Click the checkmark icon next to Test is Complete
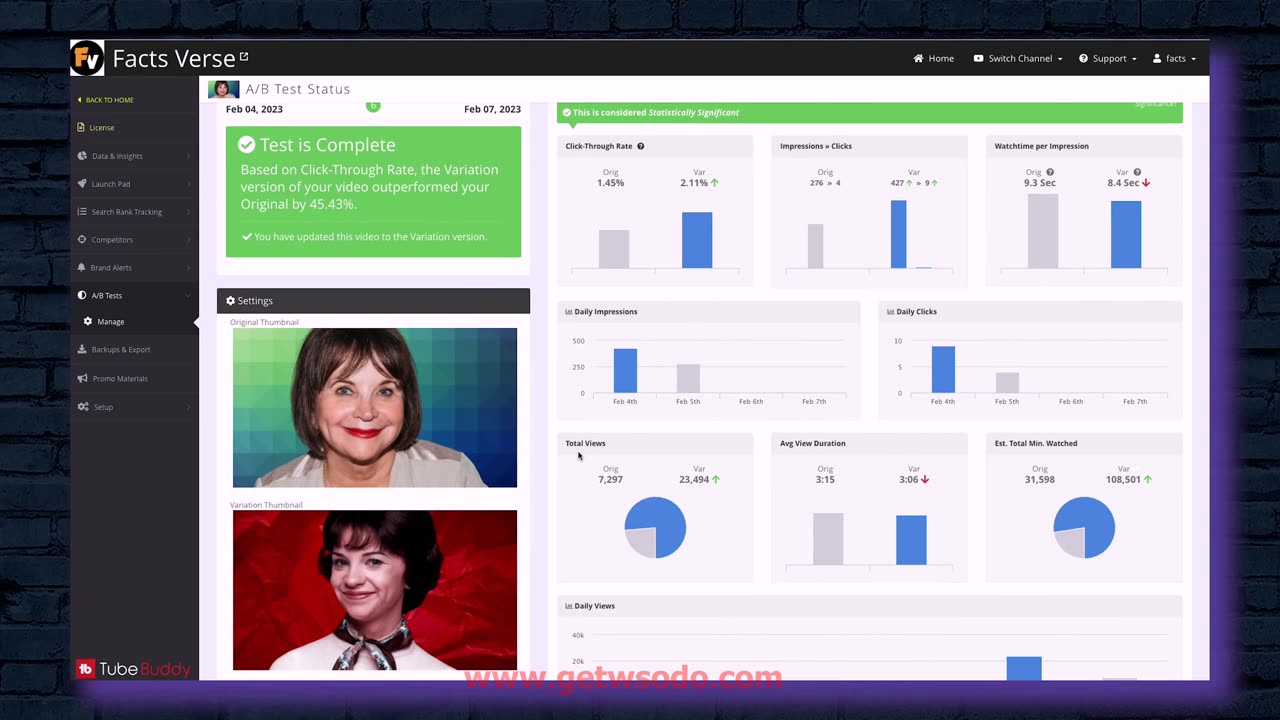Viewport: 1280px width, 720px height. point(246,145)
